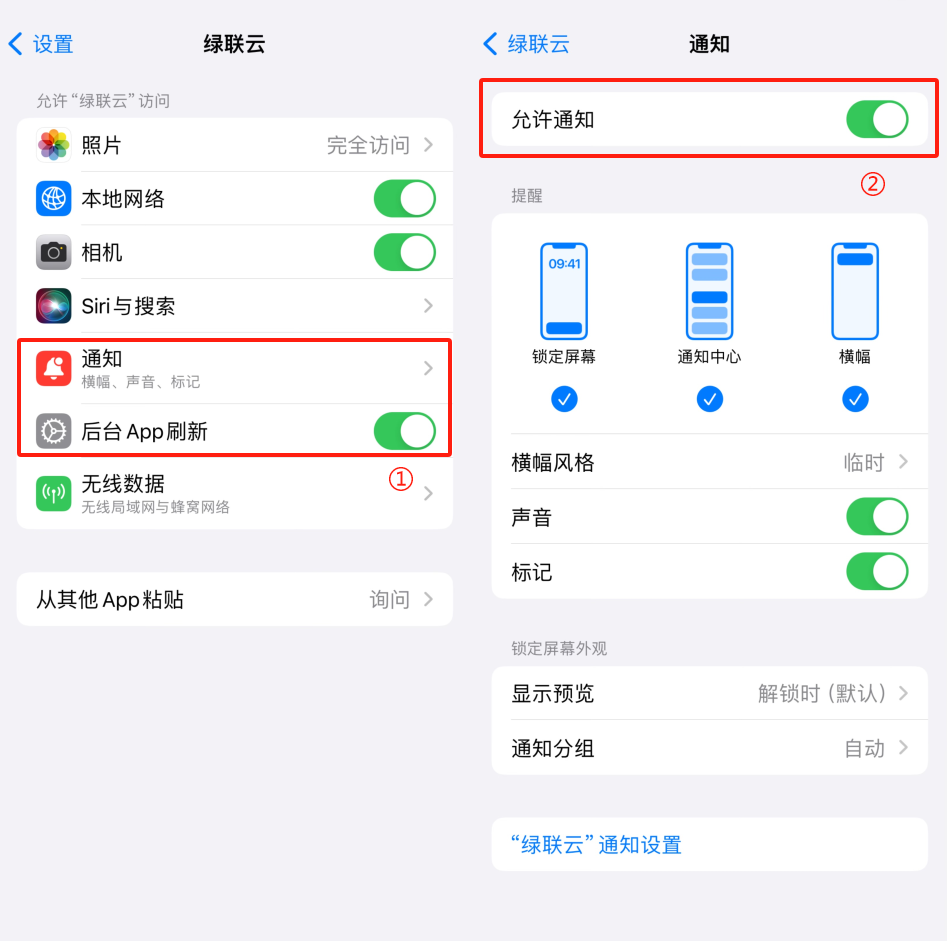Tap the Siri与搜索 icon
Viewport: 949px width, 941px height.
tap(53, 306)
